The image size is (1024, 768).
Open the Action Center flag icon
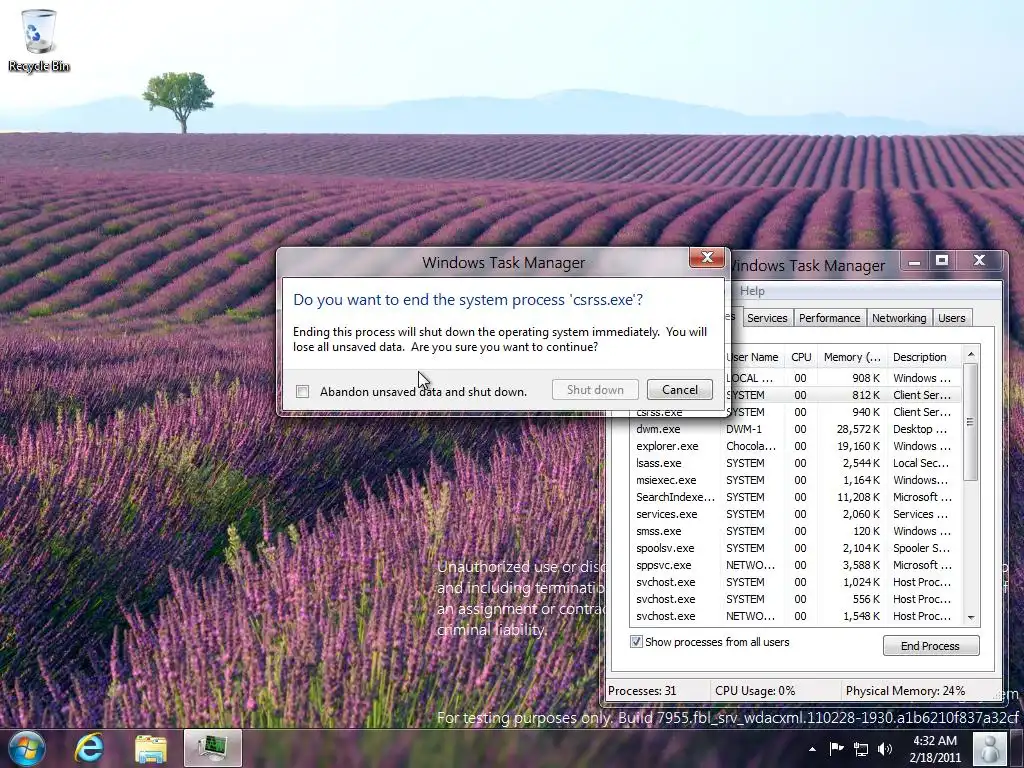tap(836, 748)
